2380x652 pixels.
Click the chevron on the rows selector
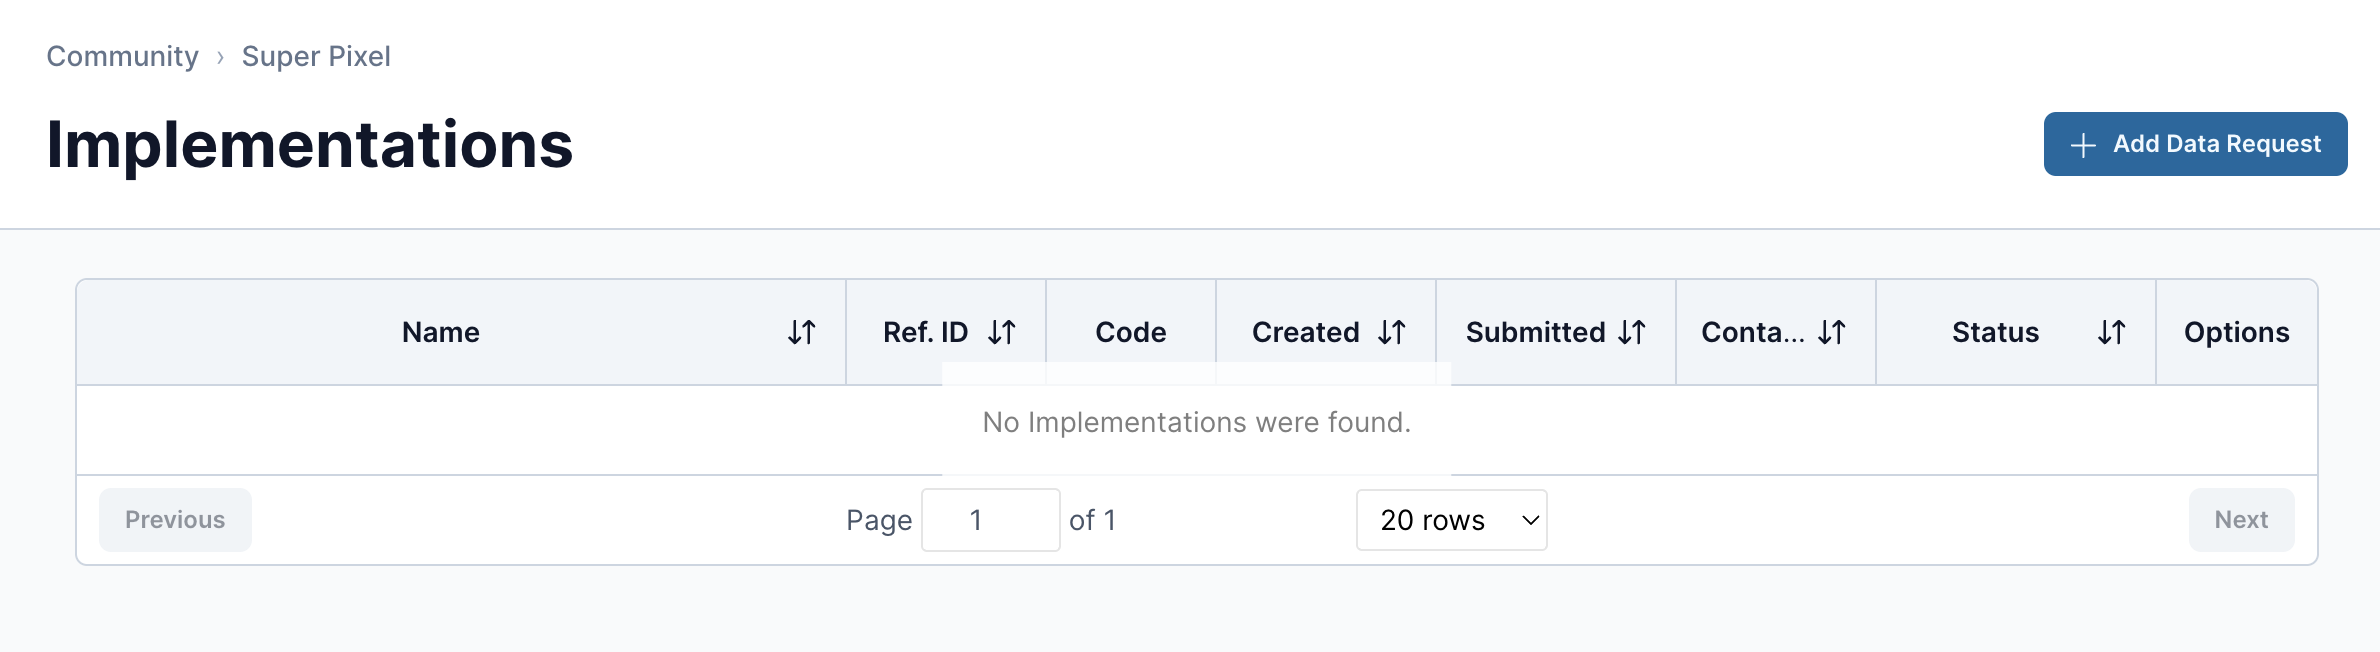tap(1530, 520)
